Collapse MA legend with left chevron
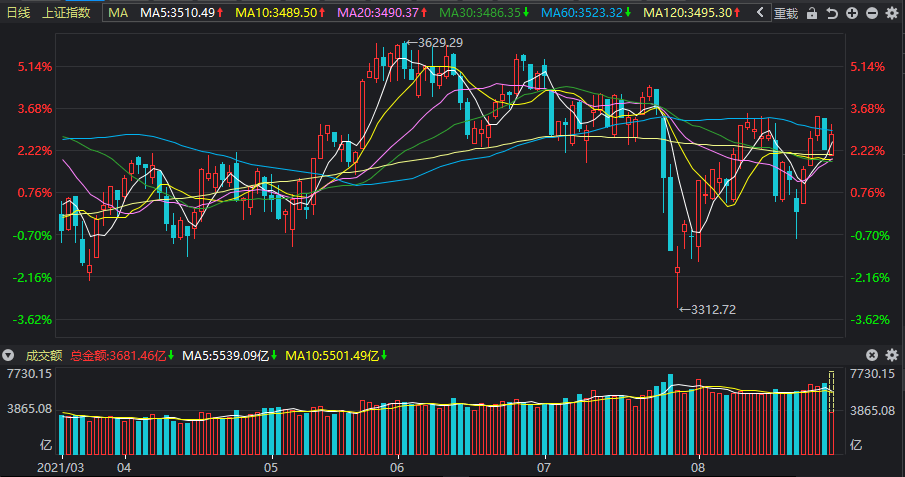Viewport: 905px width, 477px height. 760,13
